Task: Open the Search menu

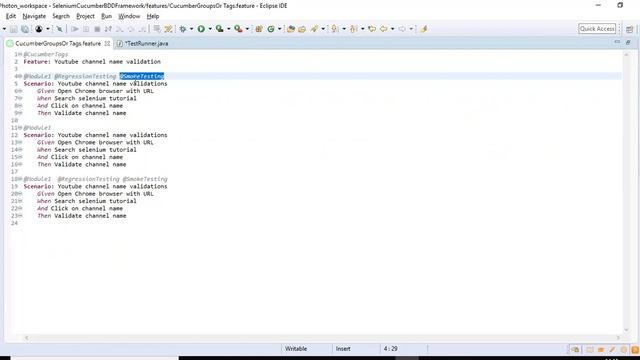Action: [x=61, y=16]
